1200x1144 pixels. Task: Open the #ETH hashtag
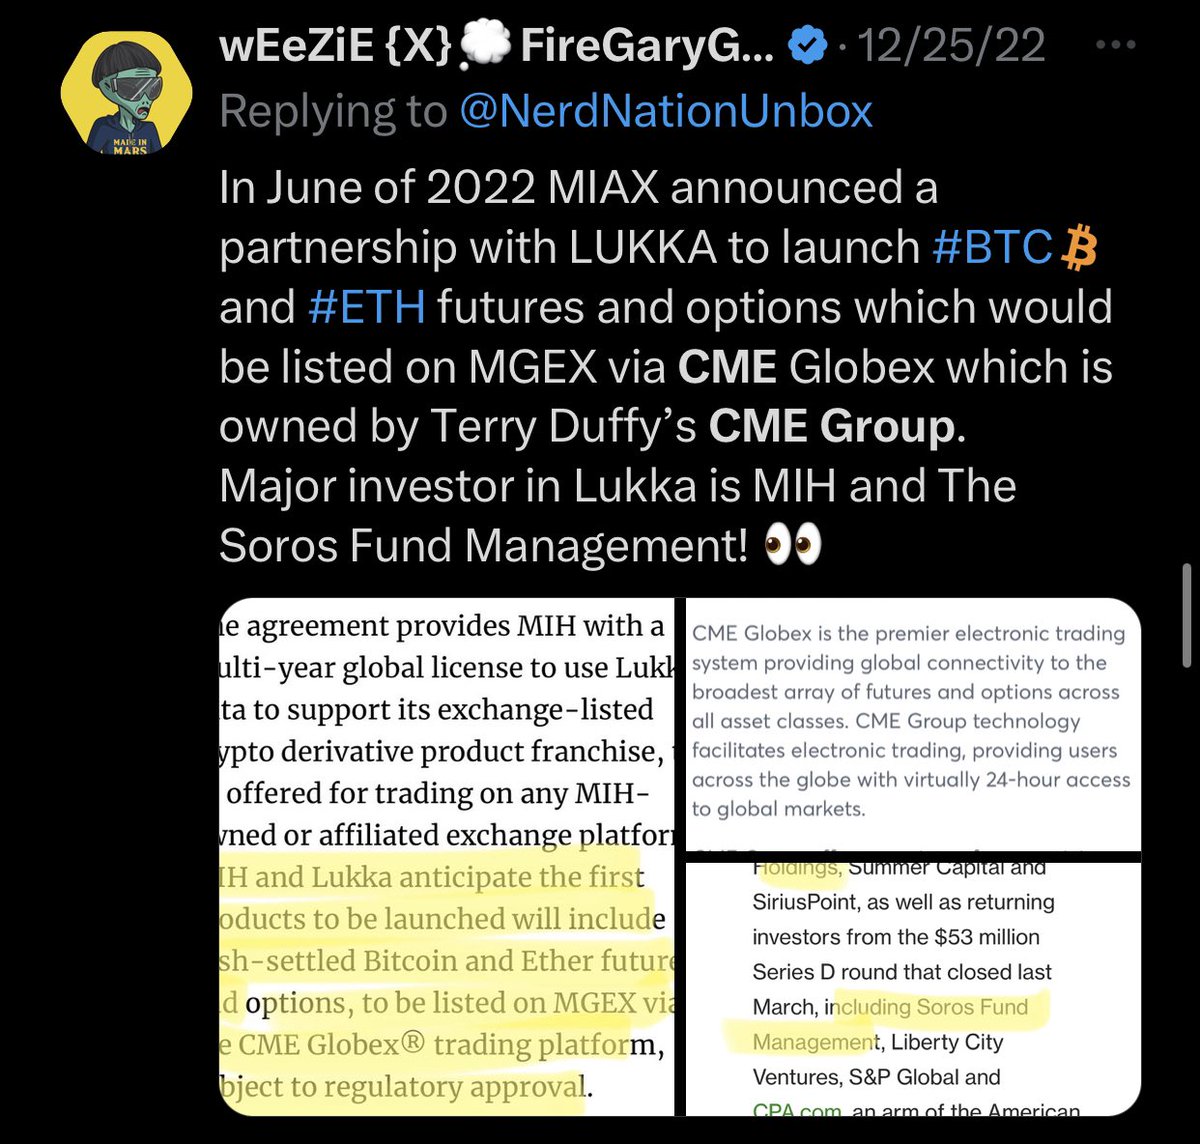pyautogui.click(x=367, y=307)
